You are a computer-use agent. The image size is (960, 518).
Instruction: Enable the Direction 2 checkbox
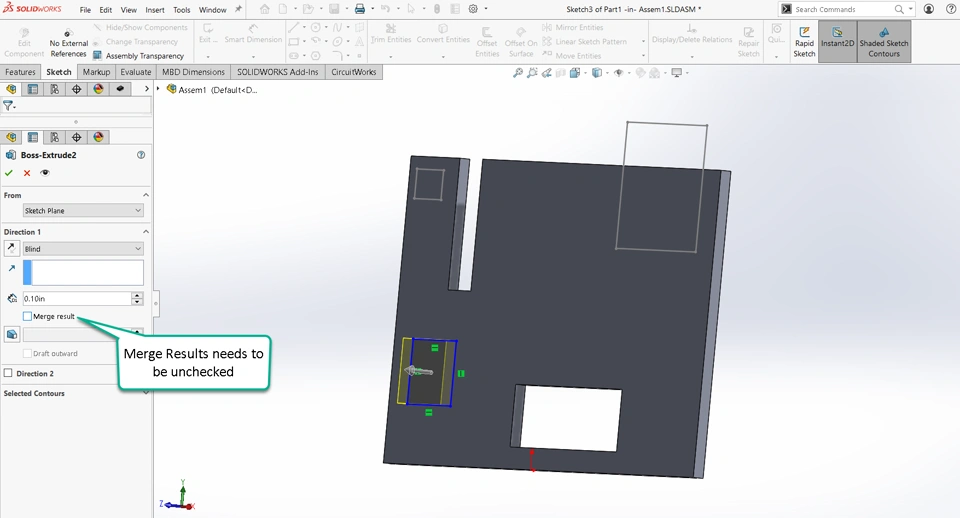point(8,373)
